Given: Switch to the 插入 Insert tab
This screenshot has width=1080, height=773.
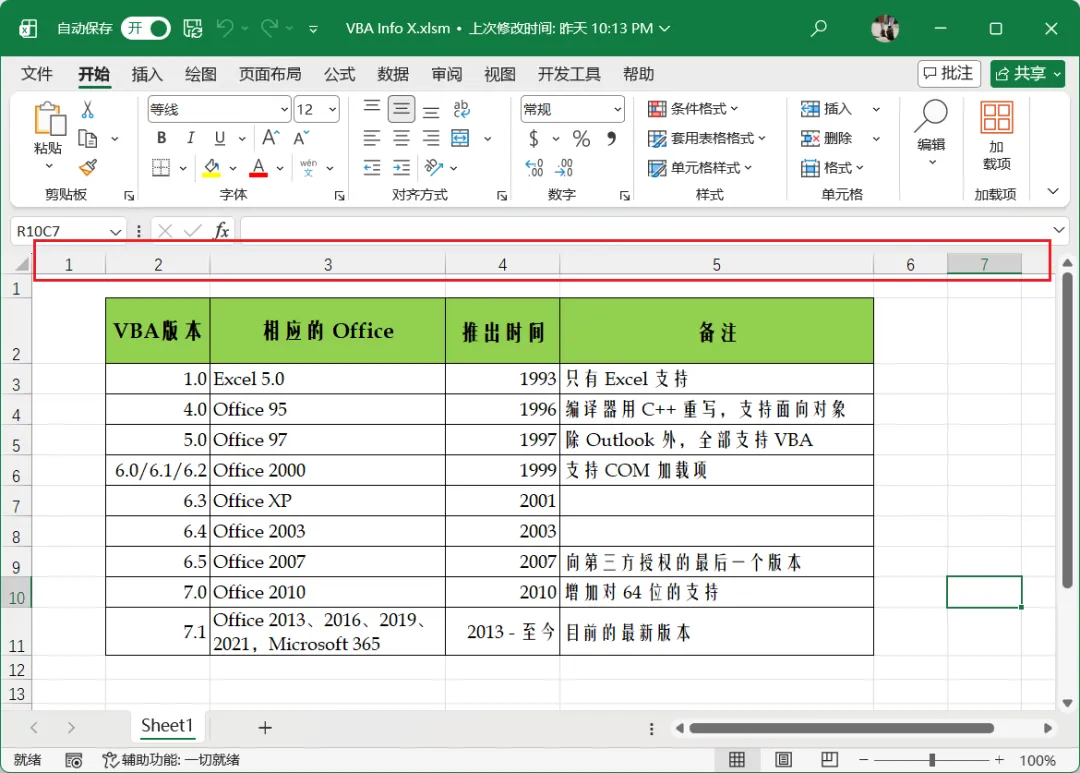Looking at the screenshot, I should 147,74.
